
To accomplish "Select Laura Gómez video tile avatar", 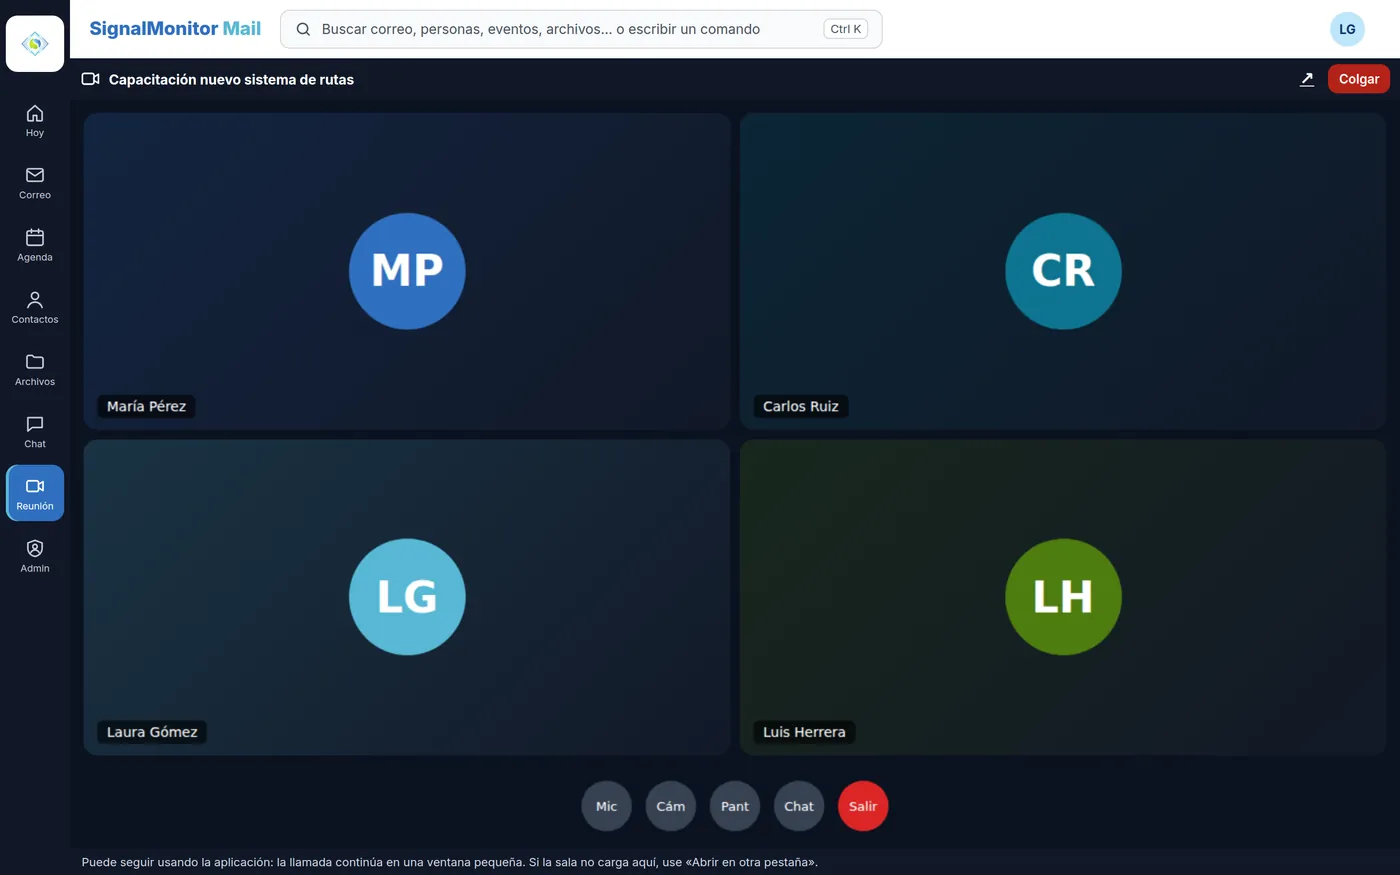I will click(407, 597).
